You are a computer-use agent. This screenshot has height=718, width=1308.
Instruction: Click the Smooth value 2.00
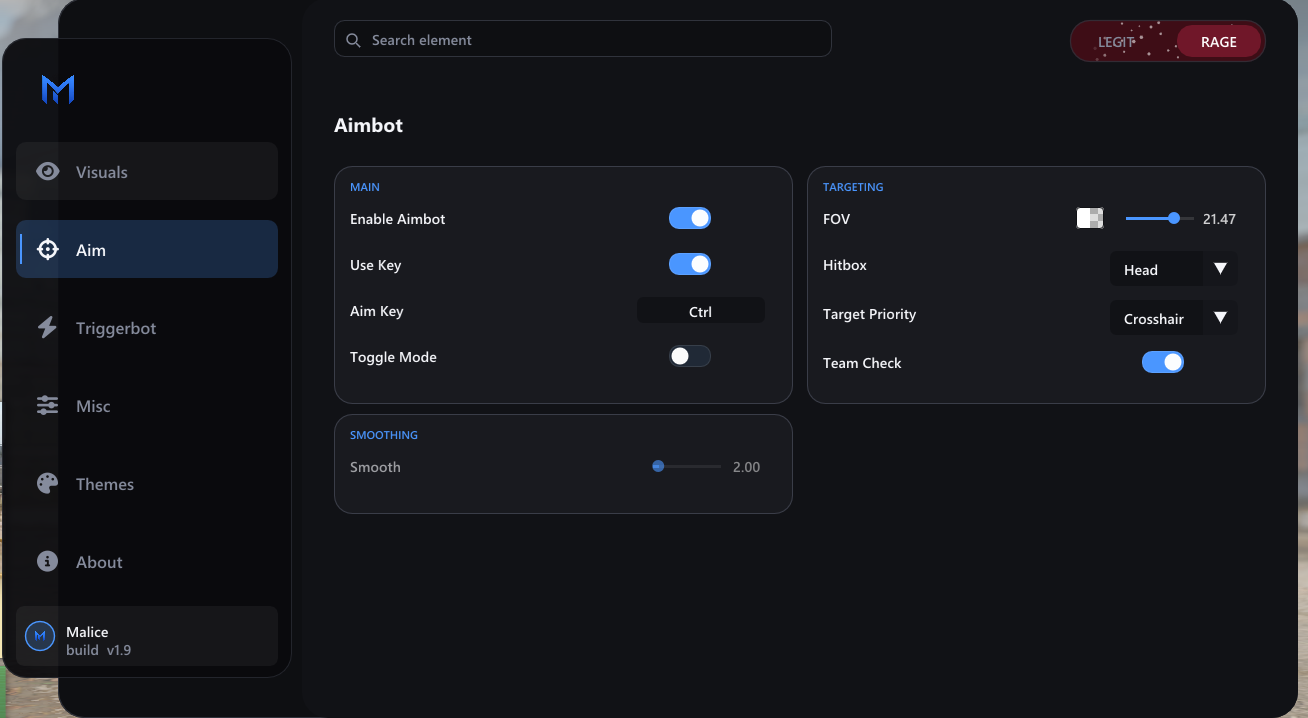(746, 467)
